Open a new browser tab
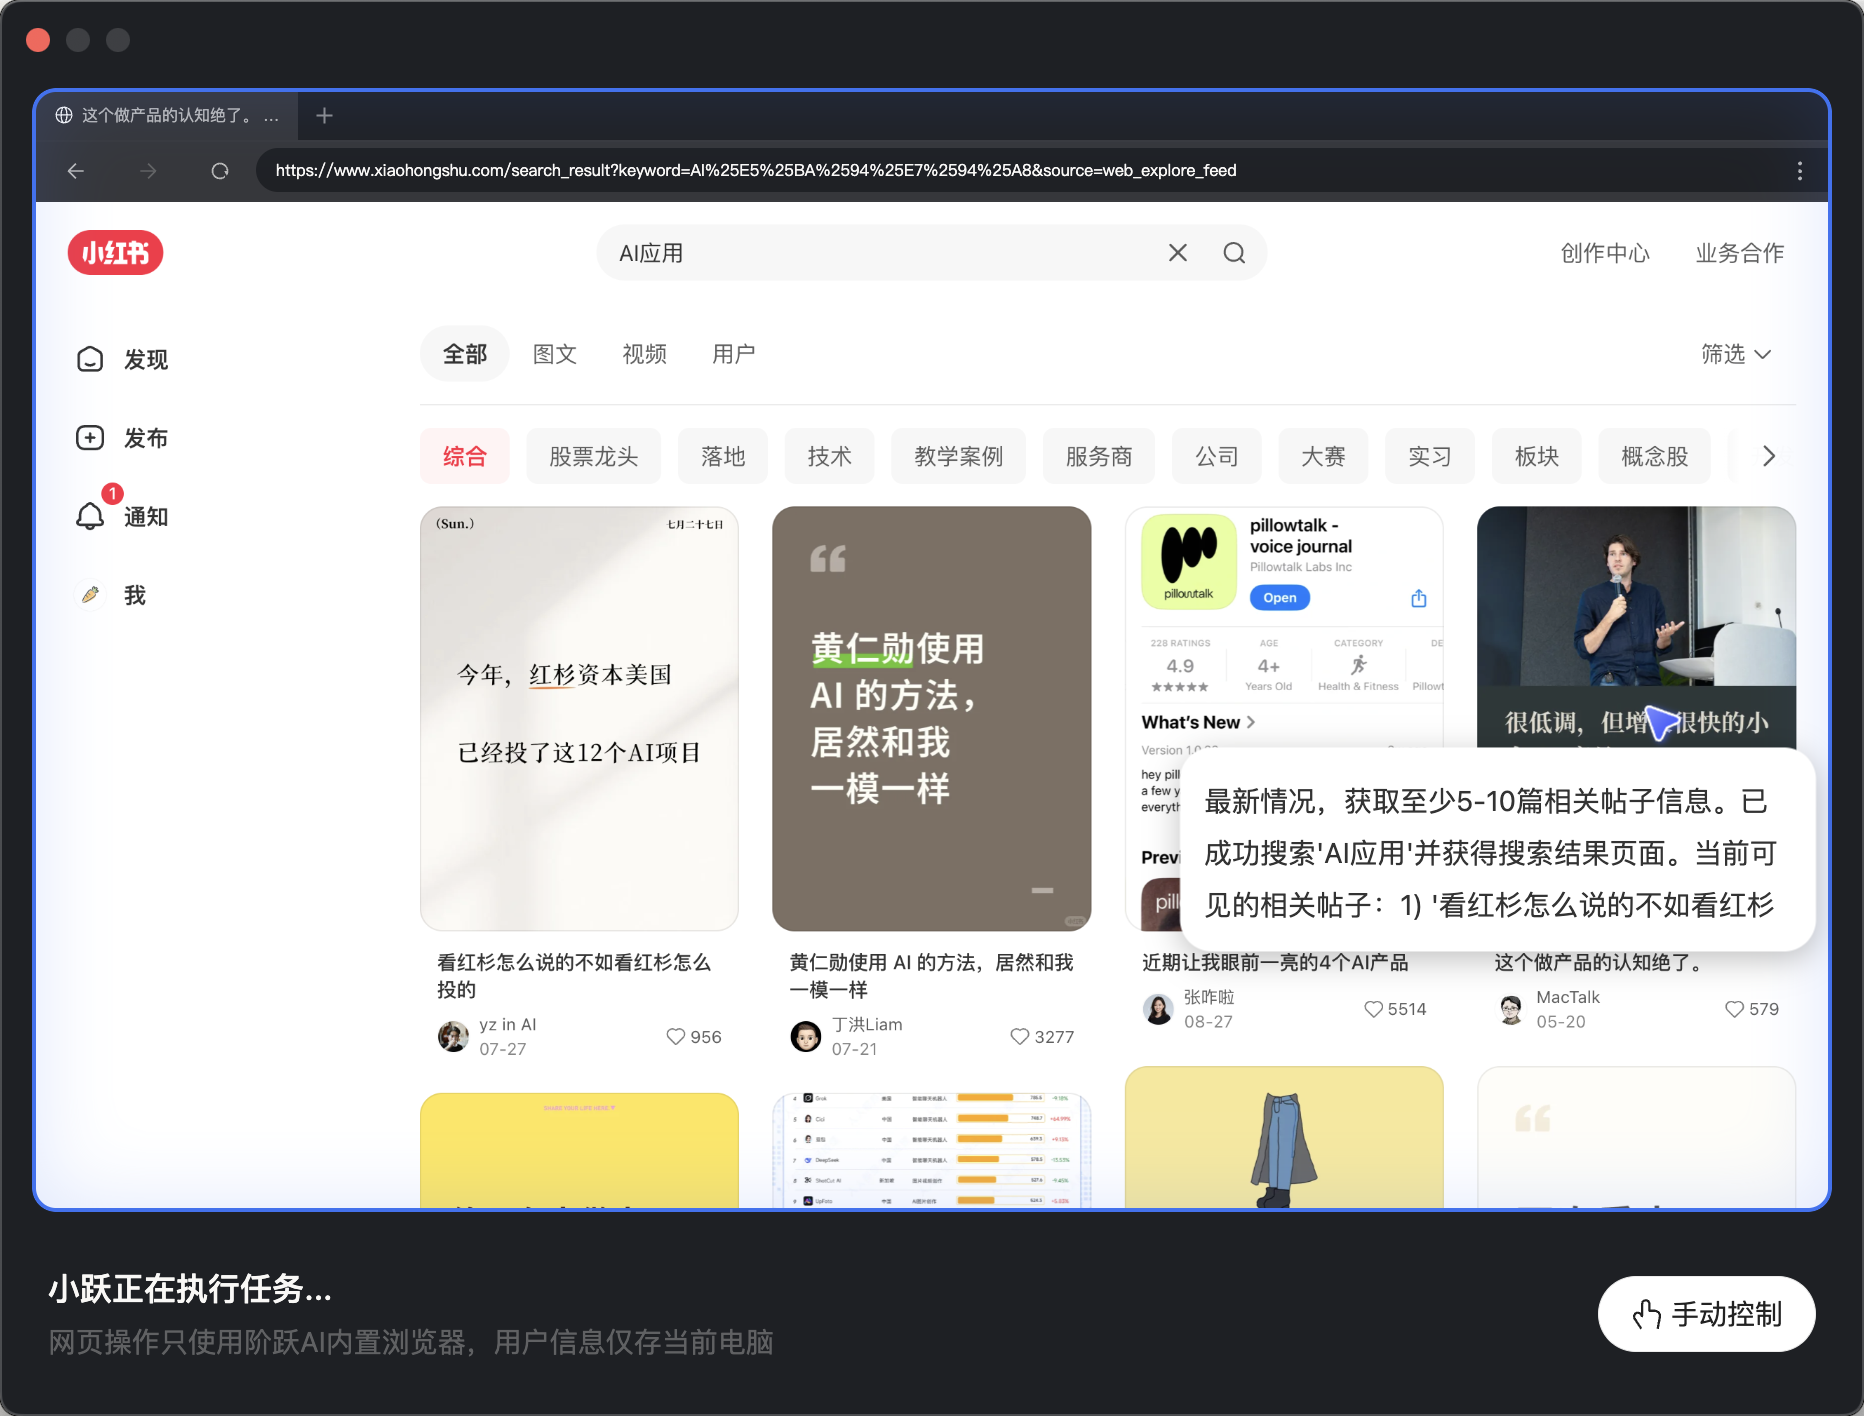The width and height of the screenshot is (1864, 1416). tap(324, 116)
